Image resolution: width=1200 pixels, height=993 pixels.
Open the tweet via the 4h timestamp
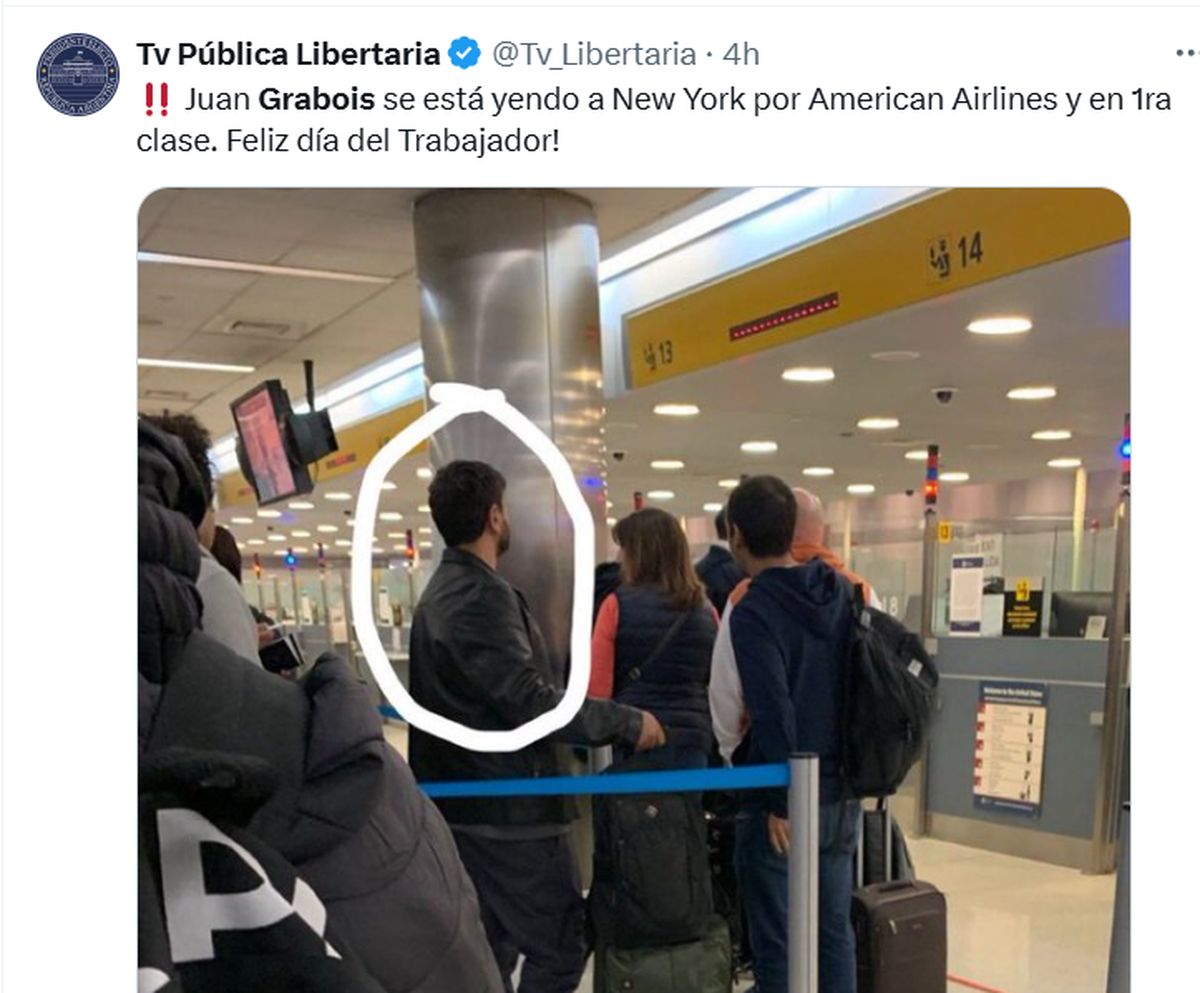740,54
